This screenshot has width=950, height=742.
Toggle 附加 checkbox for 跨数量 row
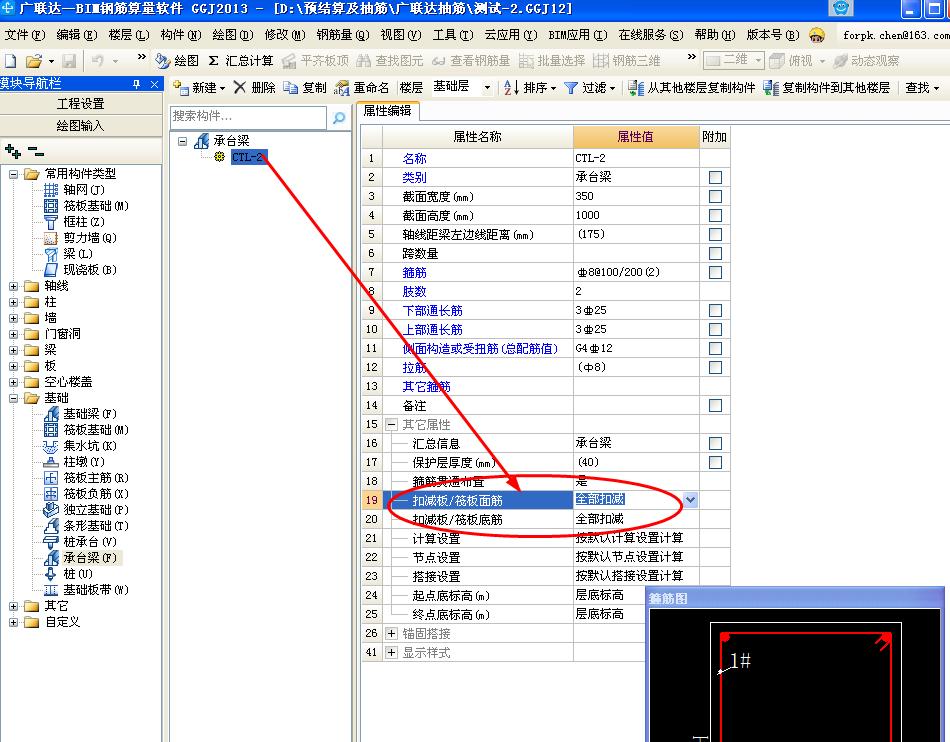coord(715,253)
